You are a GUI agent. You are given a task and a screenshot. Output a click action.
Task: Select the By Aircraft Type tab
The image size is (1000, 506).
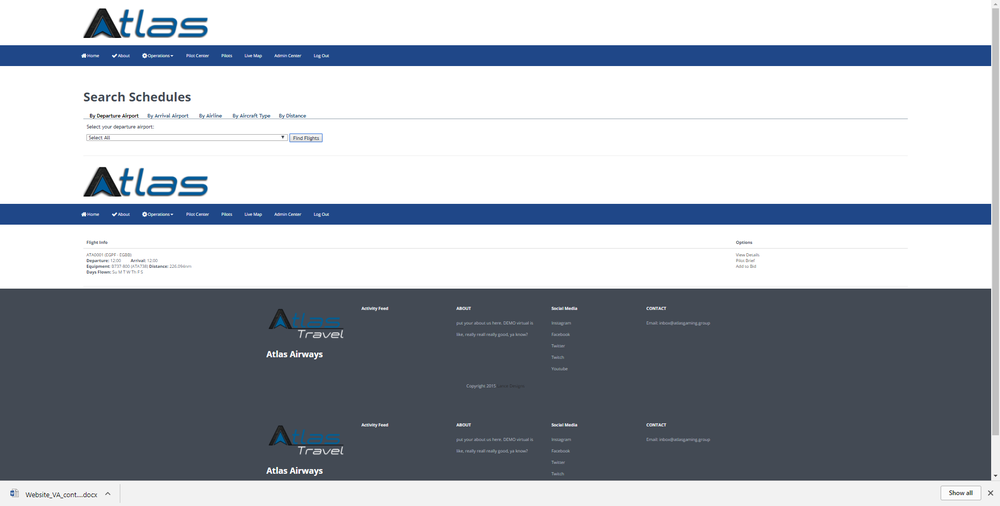251,116
